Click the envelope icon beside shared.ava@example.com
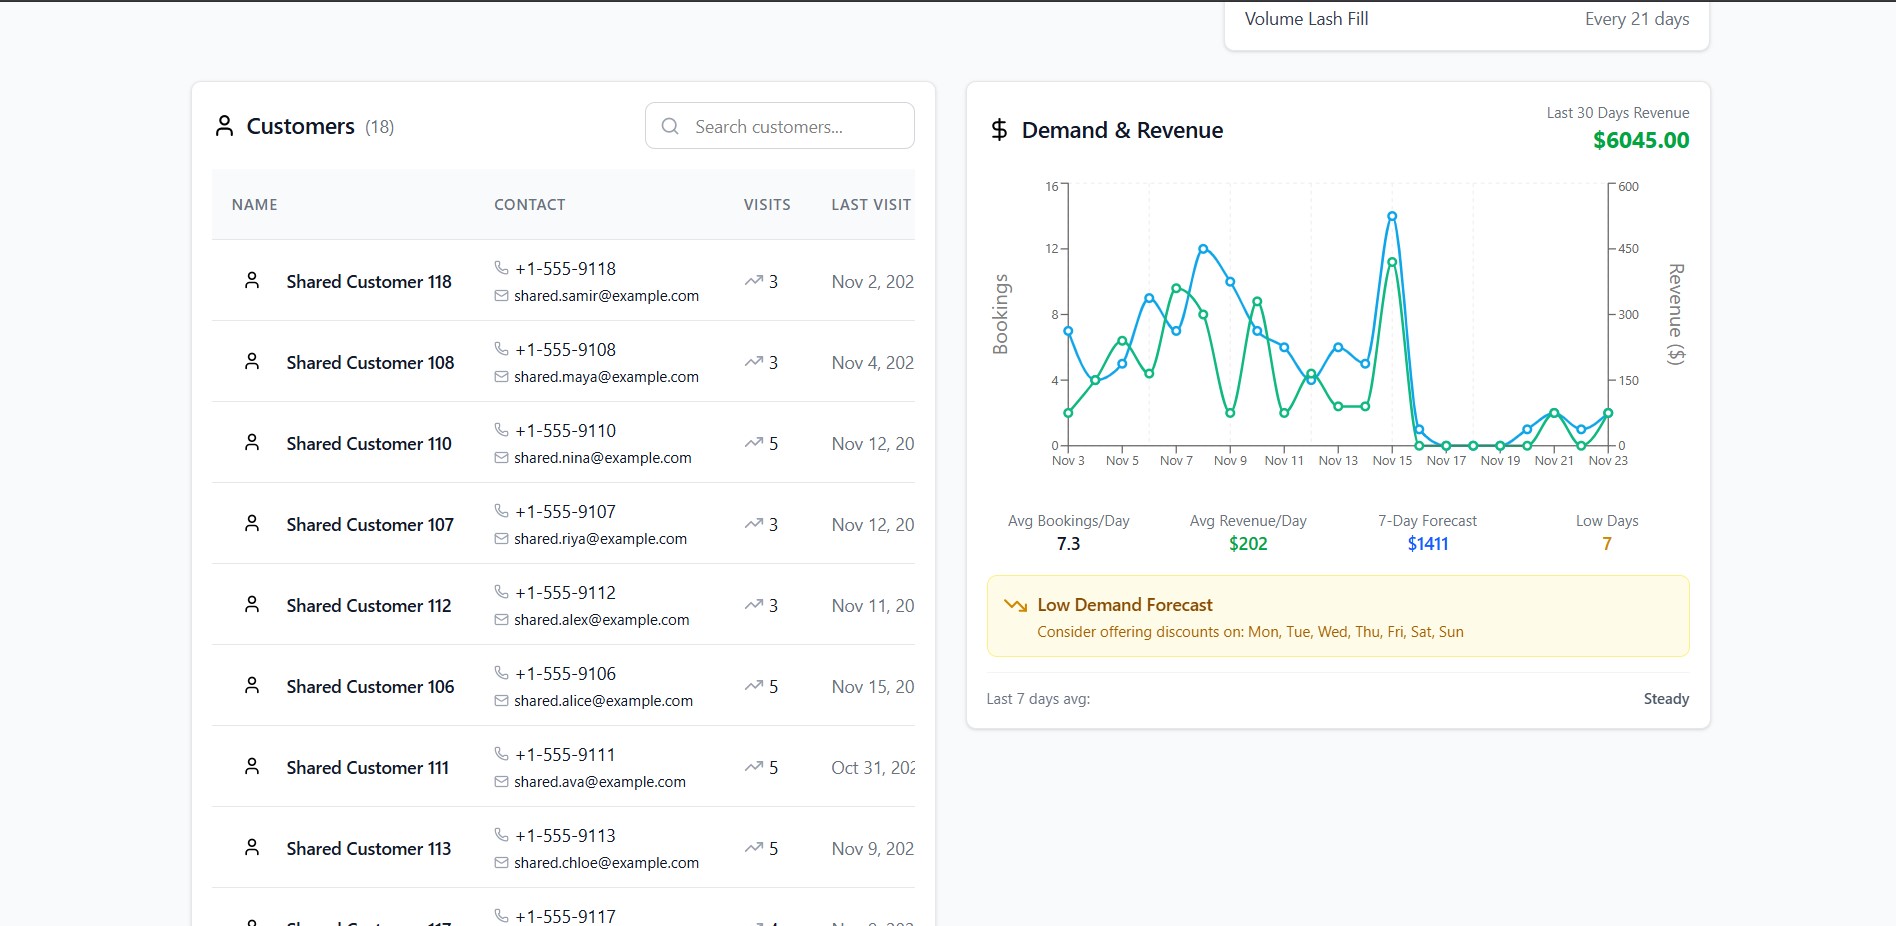Viewport: 1896px width, 926px height. 502,782
